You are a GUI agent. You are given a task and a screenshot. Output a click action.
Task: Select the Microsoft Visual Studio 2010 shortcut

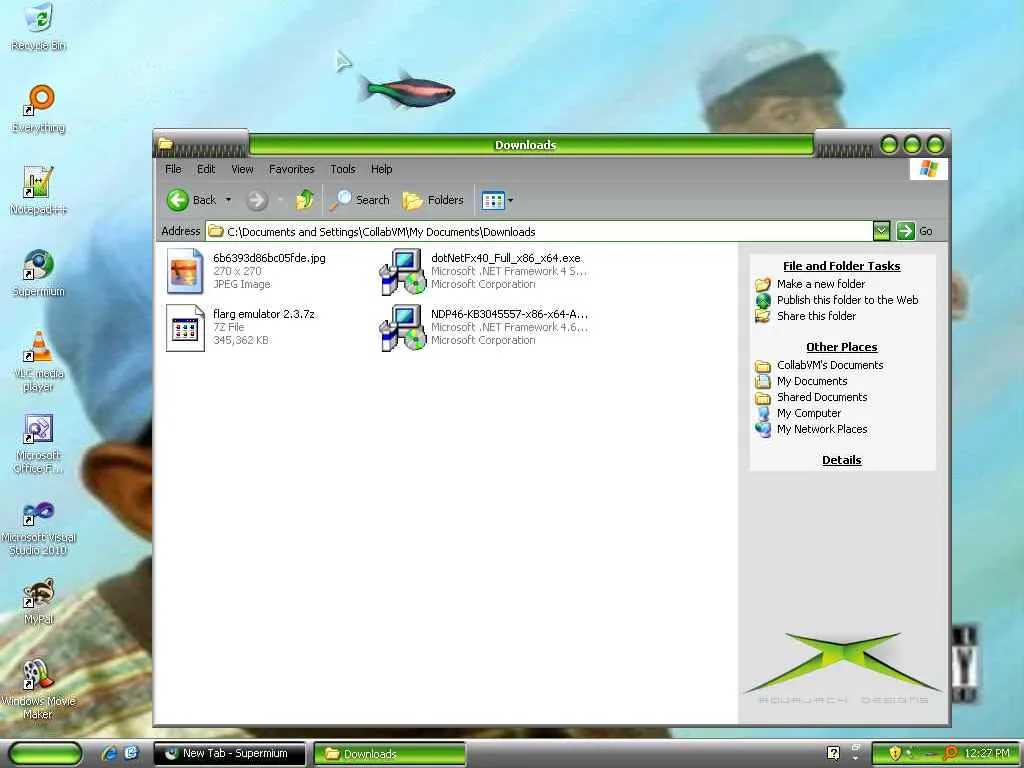pos(39,528)
